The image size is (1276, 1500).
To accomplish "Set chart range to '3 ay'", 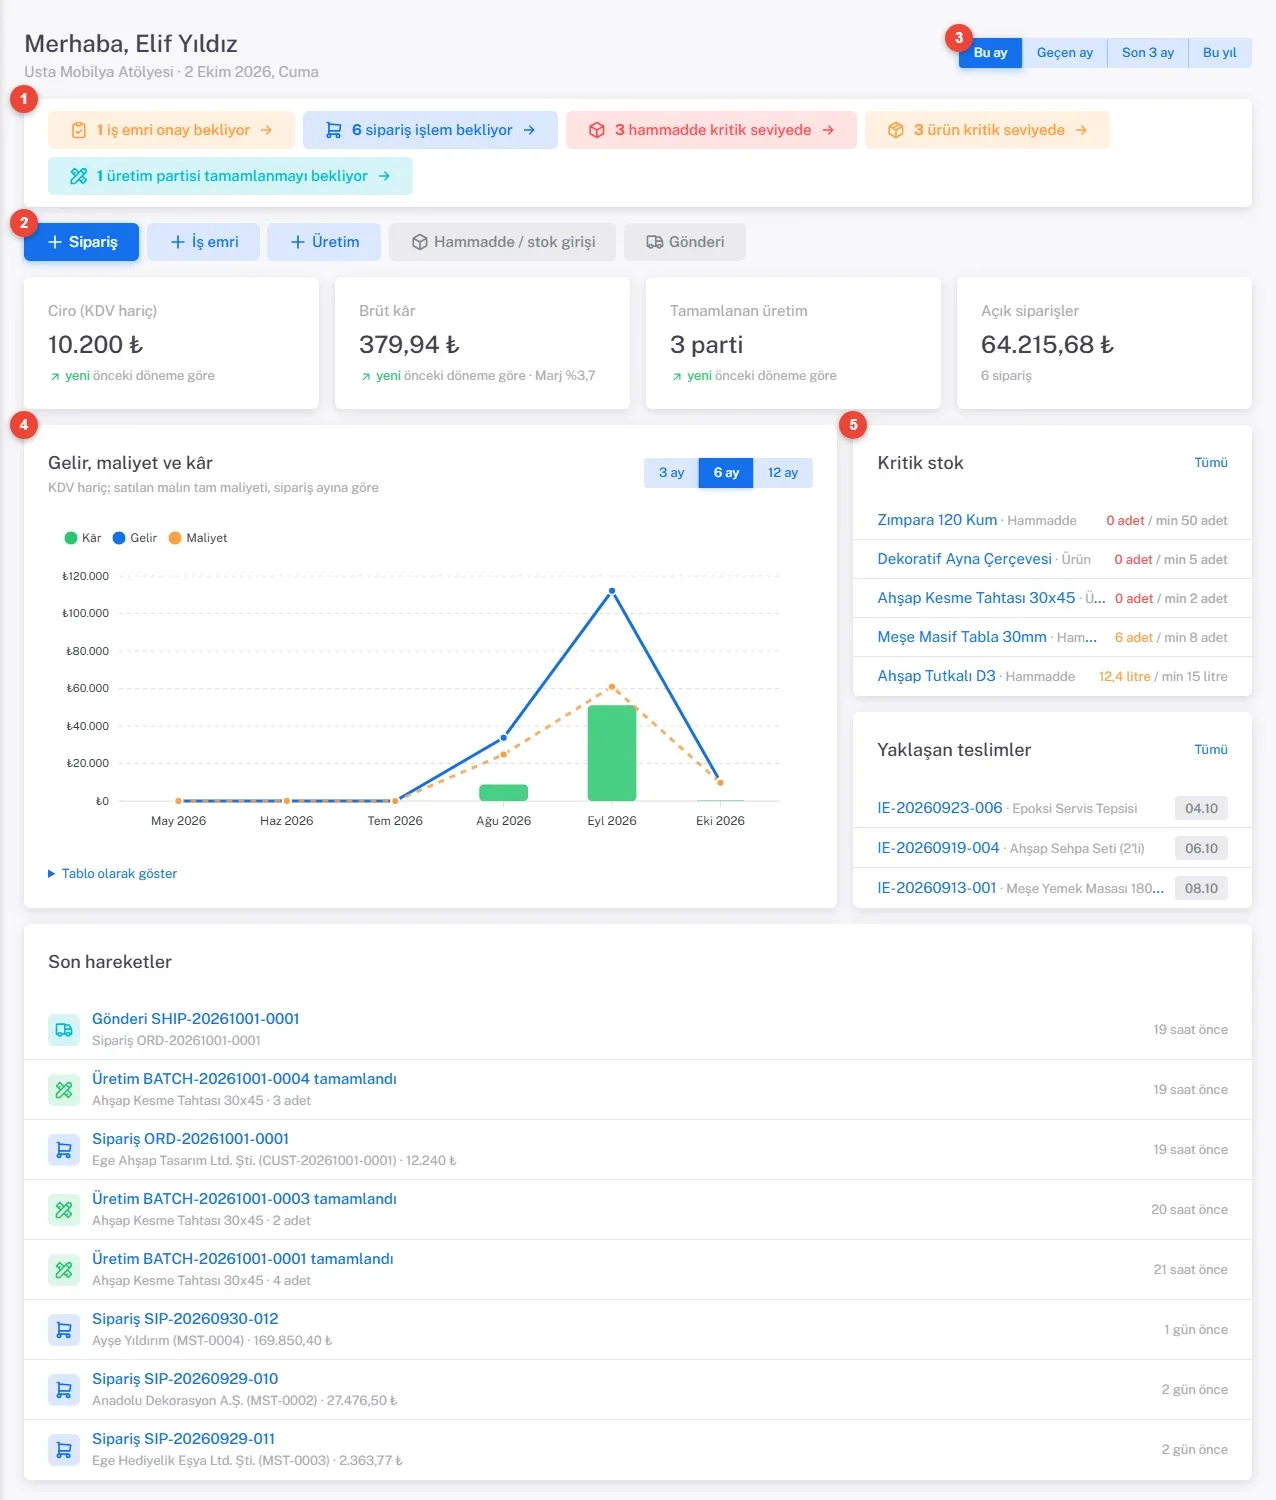I will tap(671, 473).
